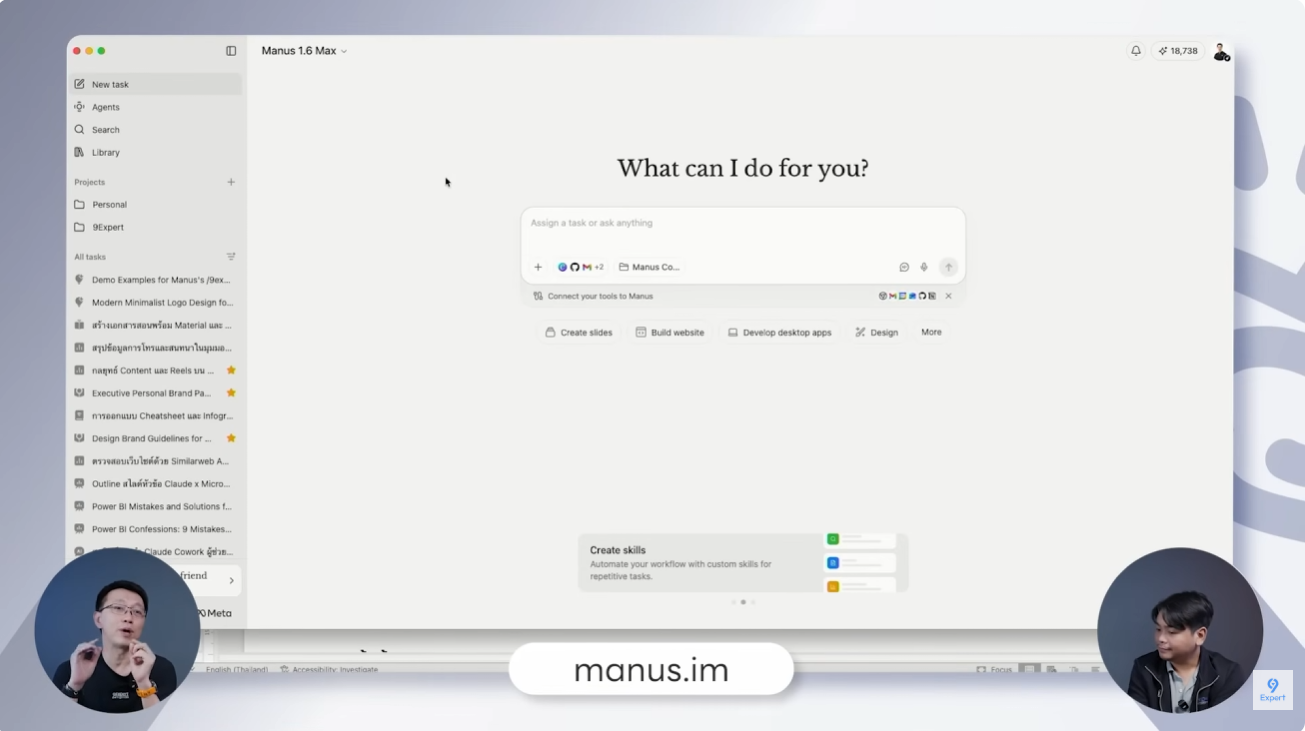Open the Agents section
This screenshot has width=1305, height=731.
155,107
